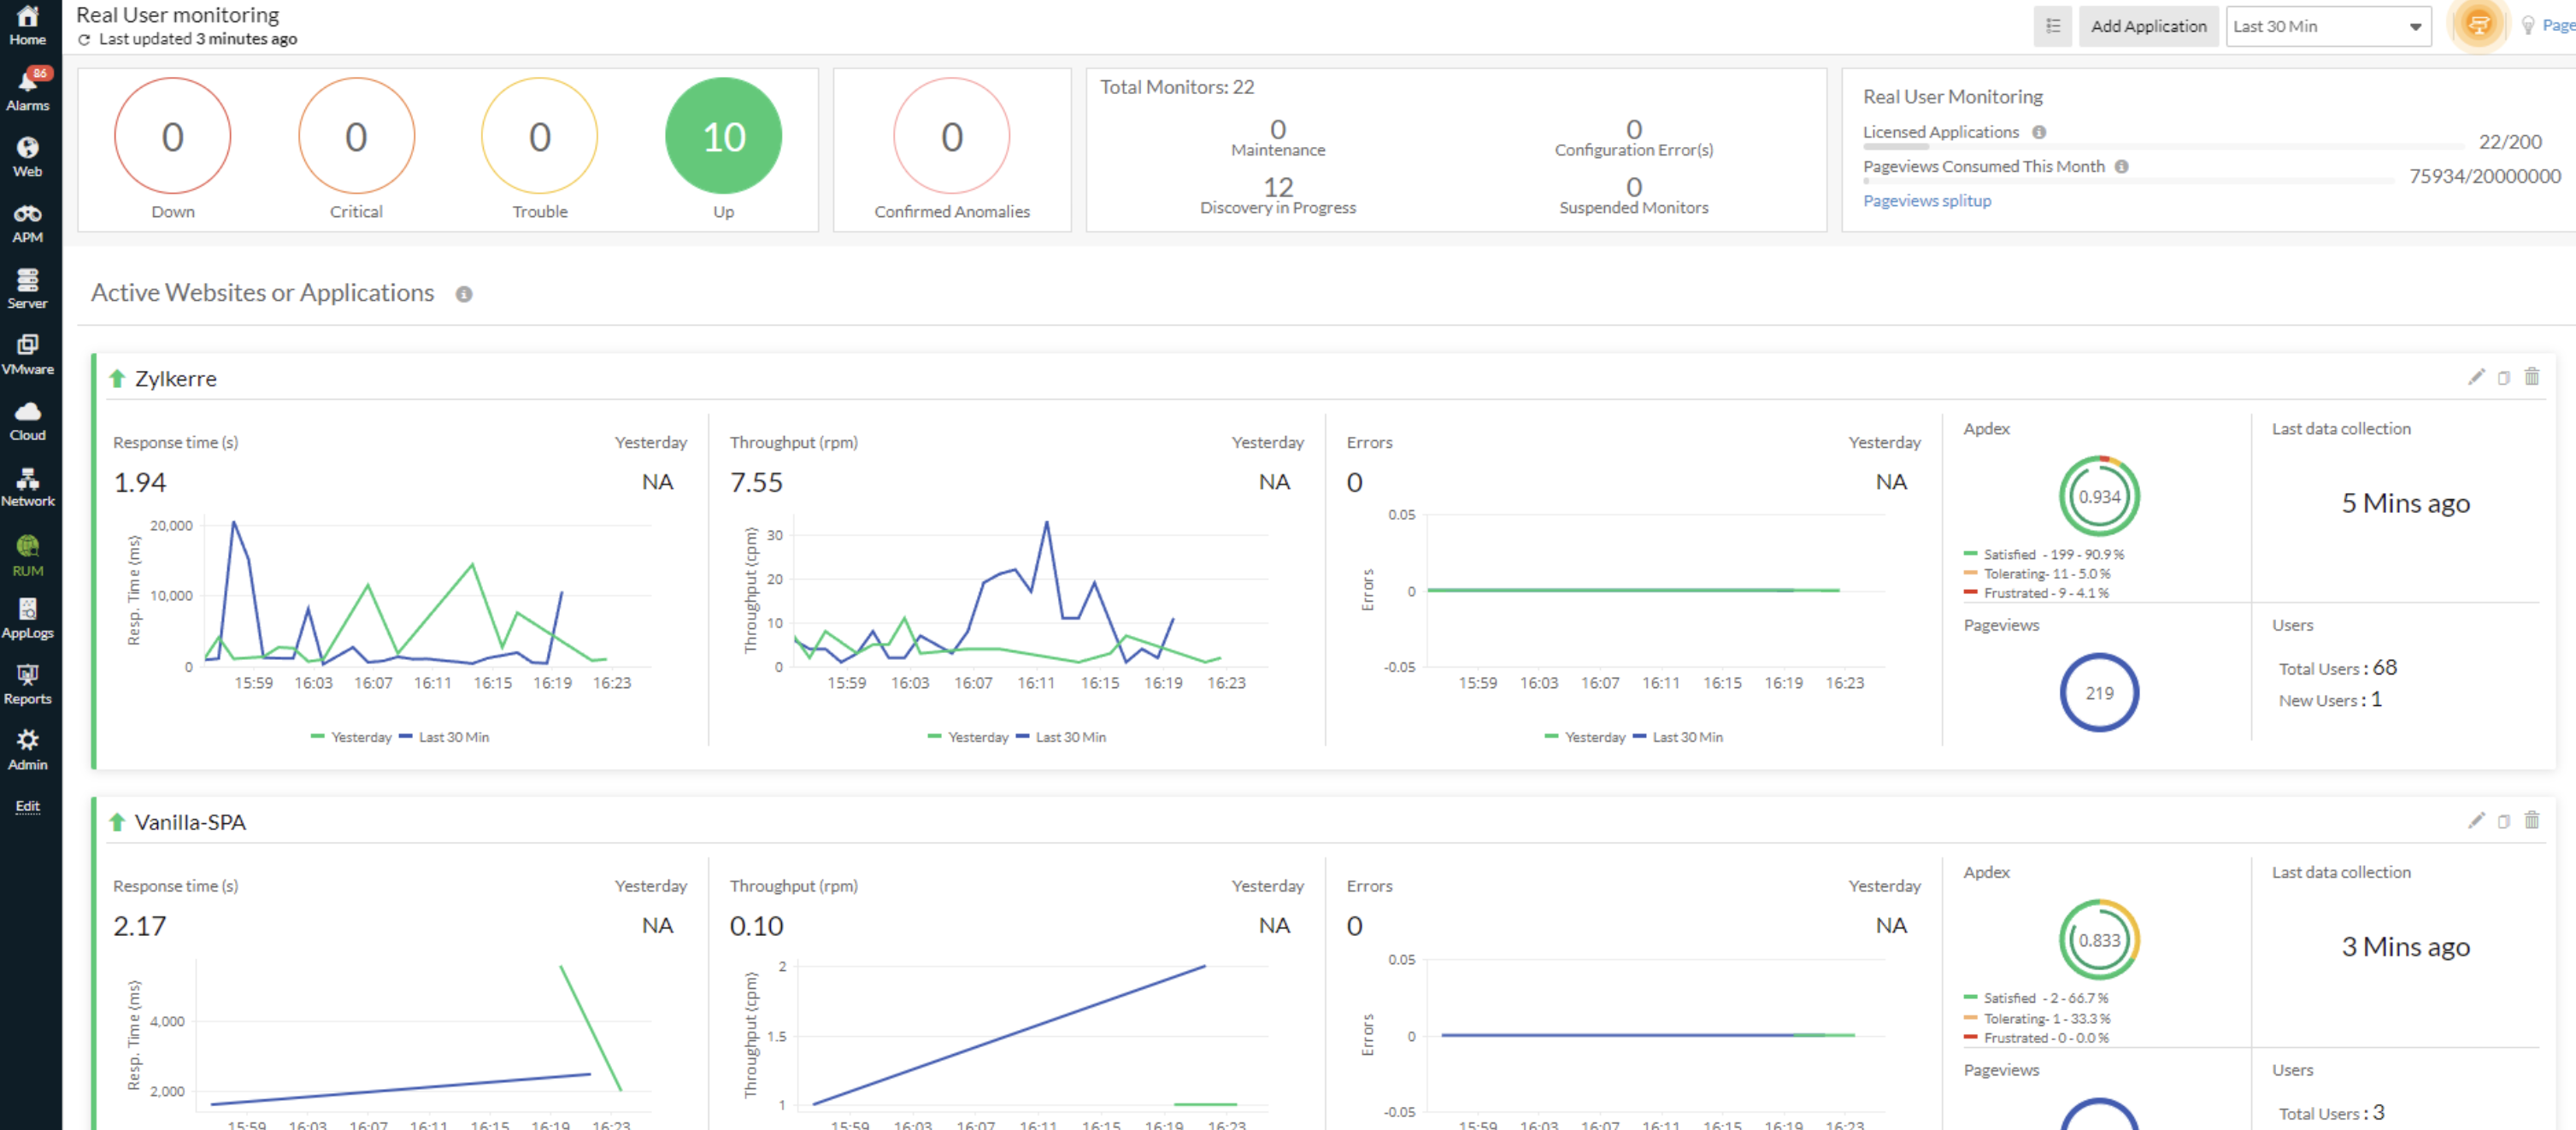Image resolution: width=2576 pixels, height=1130 pixels.
Task: Click the Maintenance count
Action: click(1277, 130)
